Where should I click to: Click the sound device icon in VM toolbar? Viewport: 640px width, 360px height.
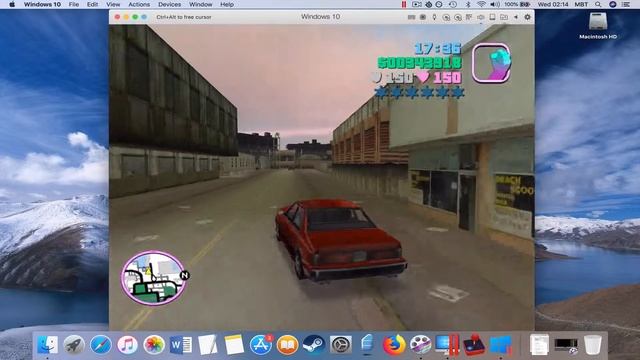(x=481, y=17)
